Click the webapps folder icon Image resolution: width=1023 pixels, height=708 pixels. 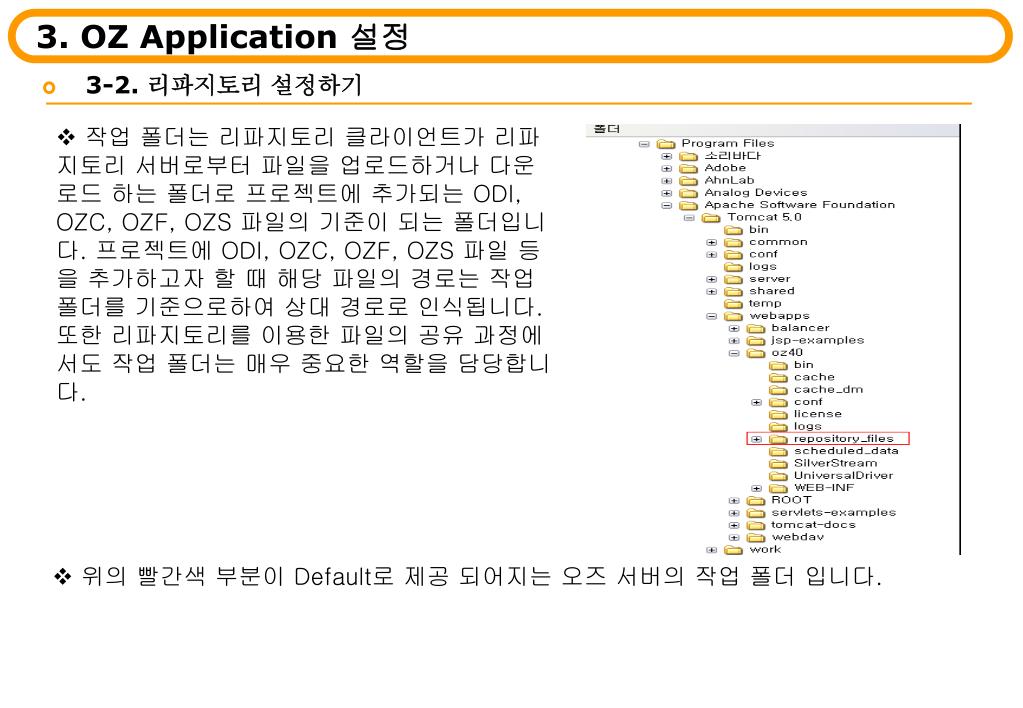tap(733, 316)
